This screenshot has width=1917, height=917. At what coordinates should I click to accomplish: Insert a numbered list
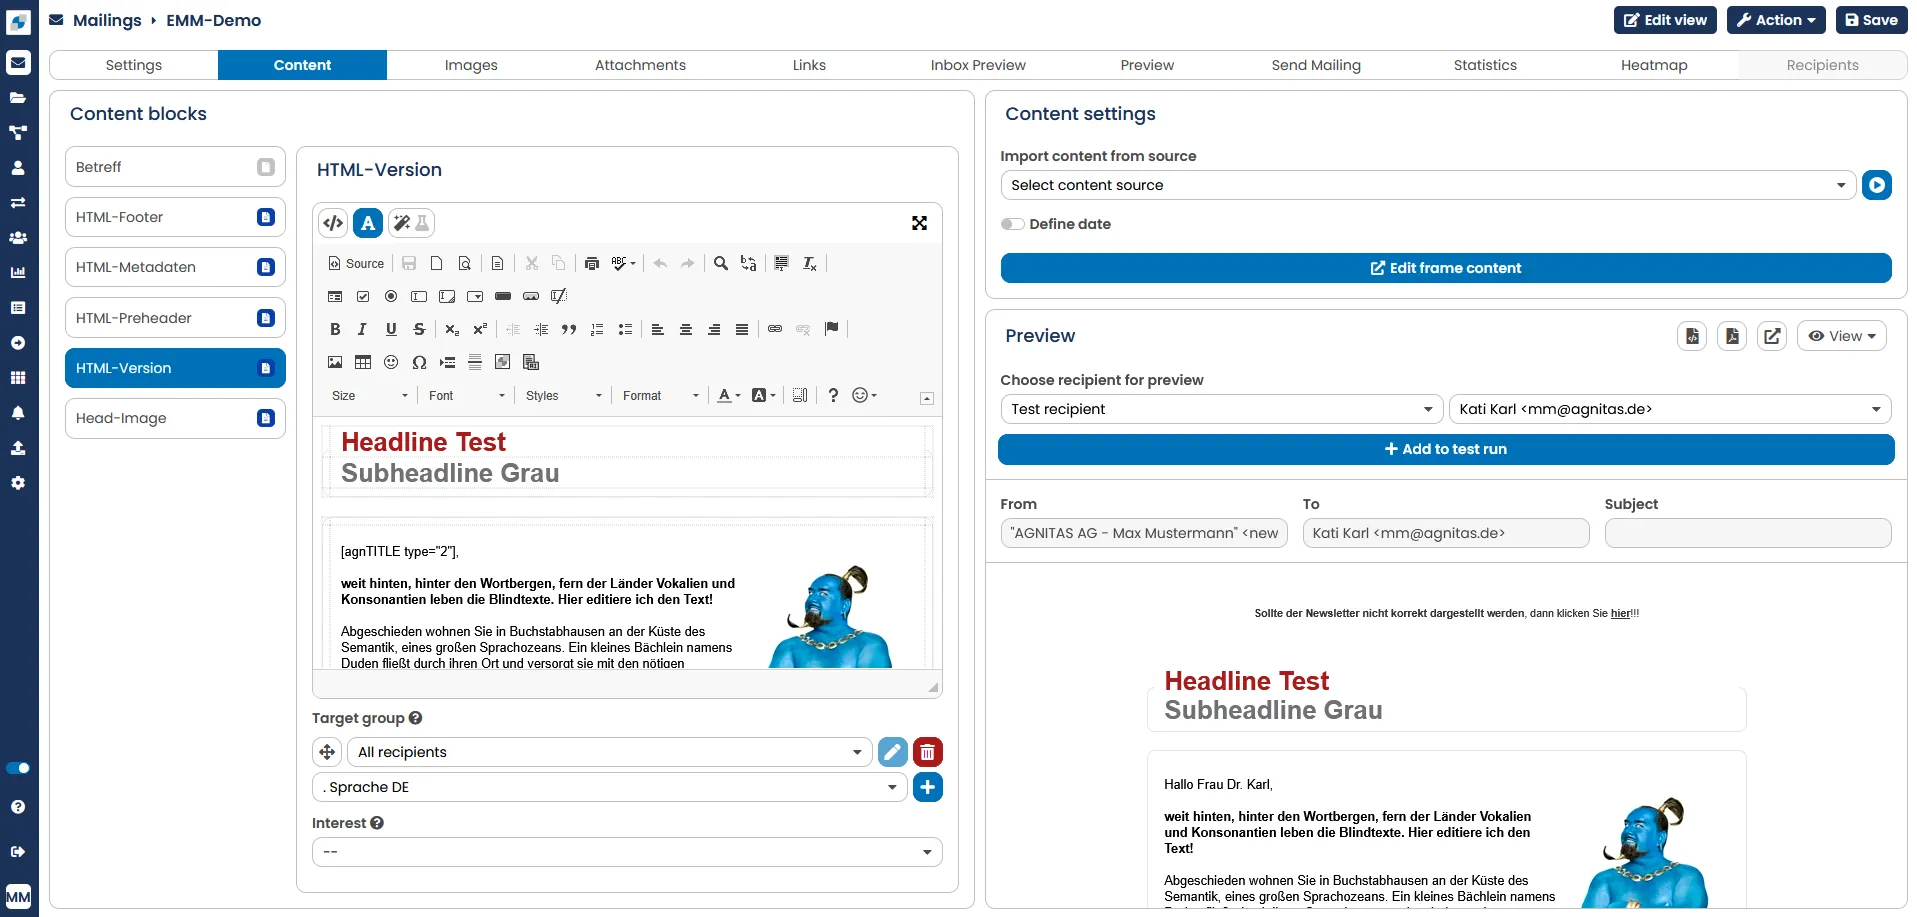tap(597, 329)
